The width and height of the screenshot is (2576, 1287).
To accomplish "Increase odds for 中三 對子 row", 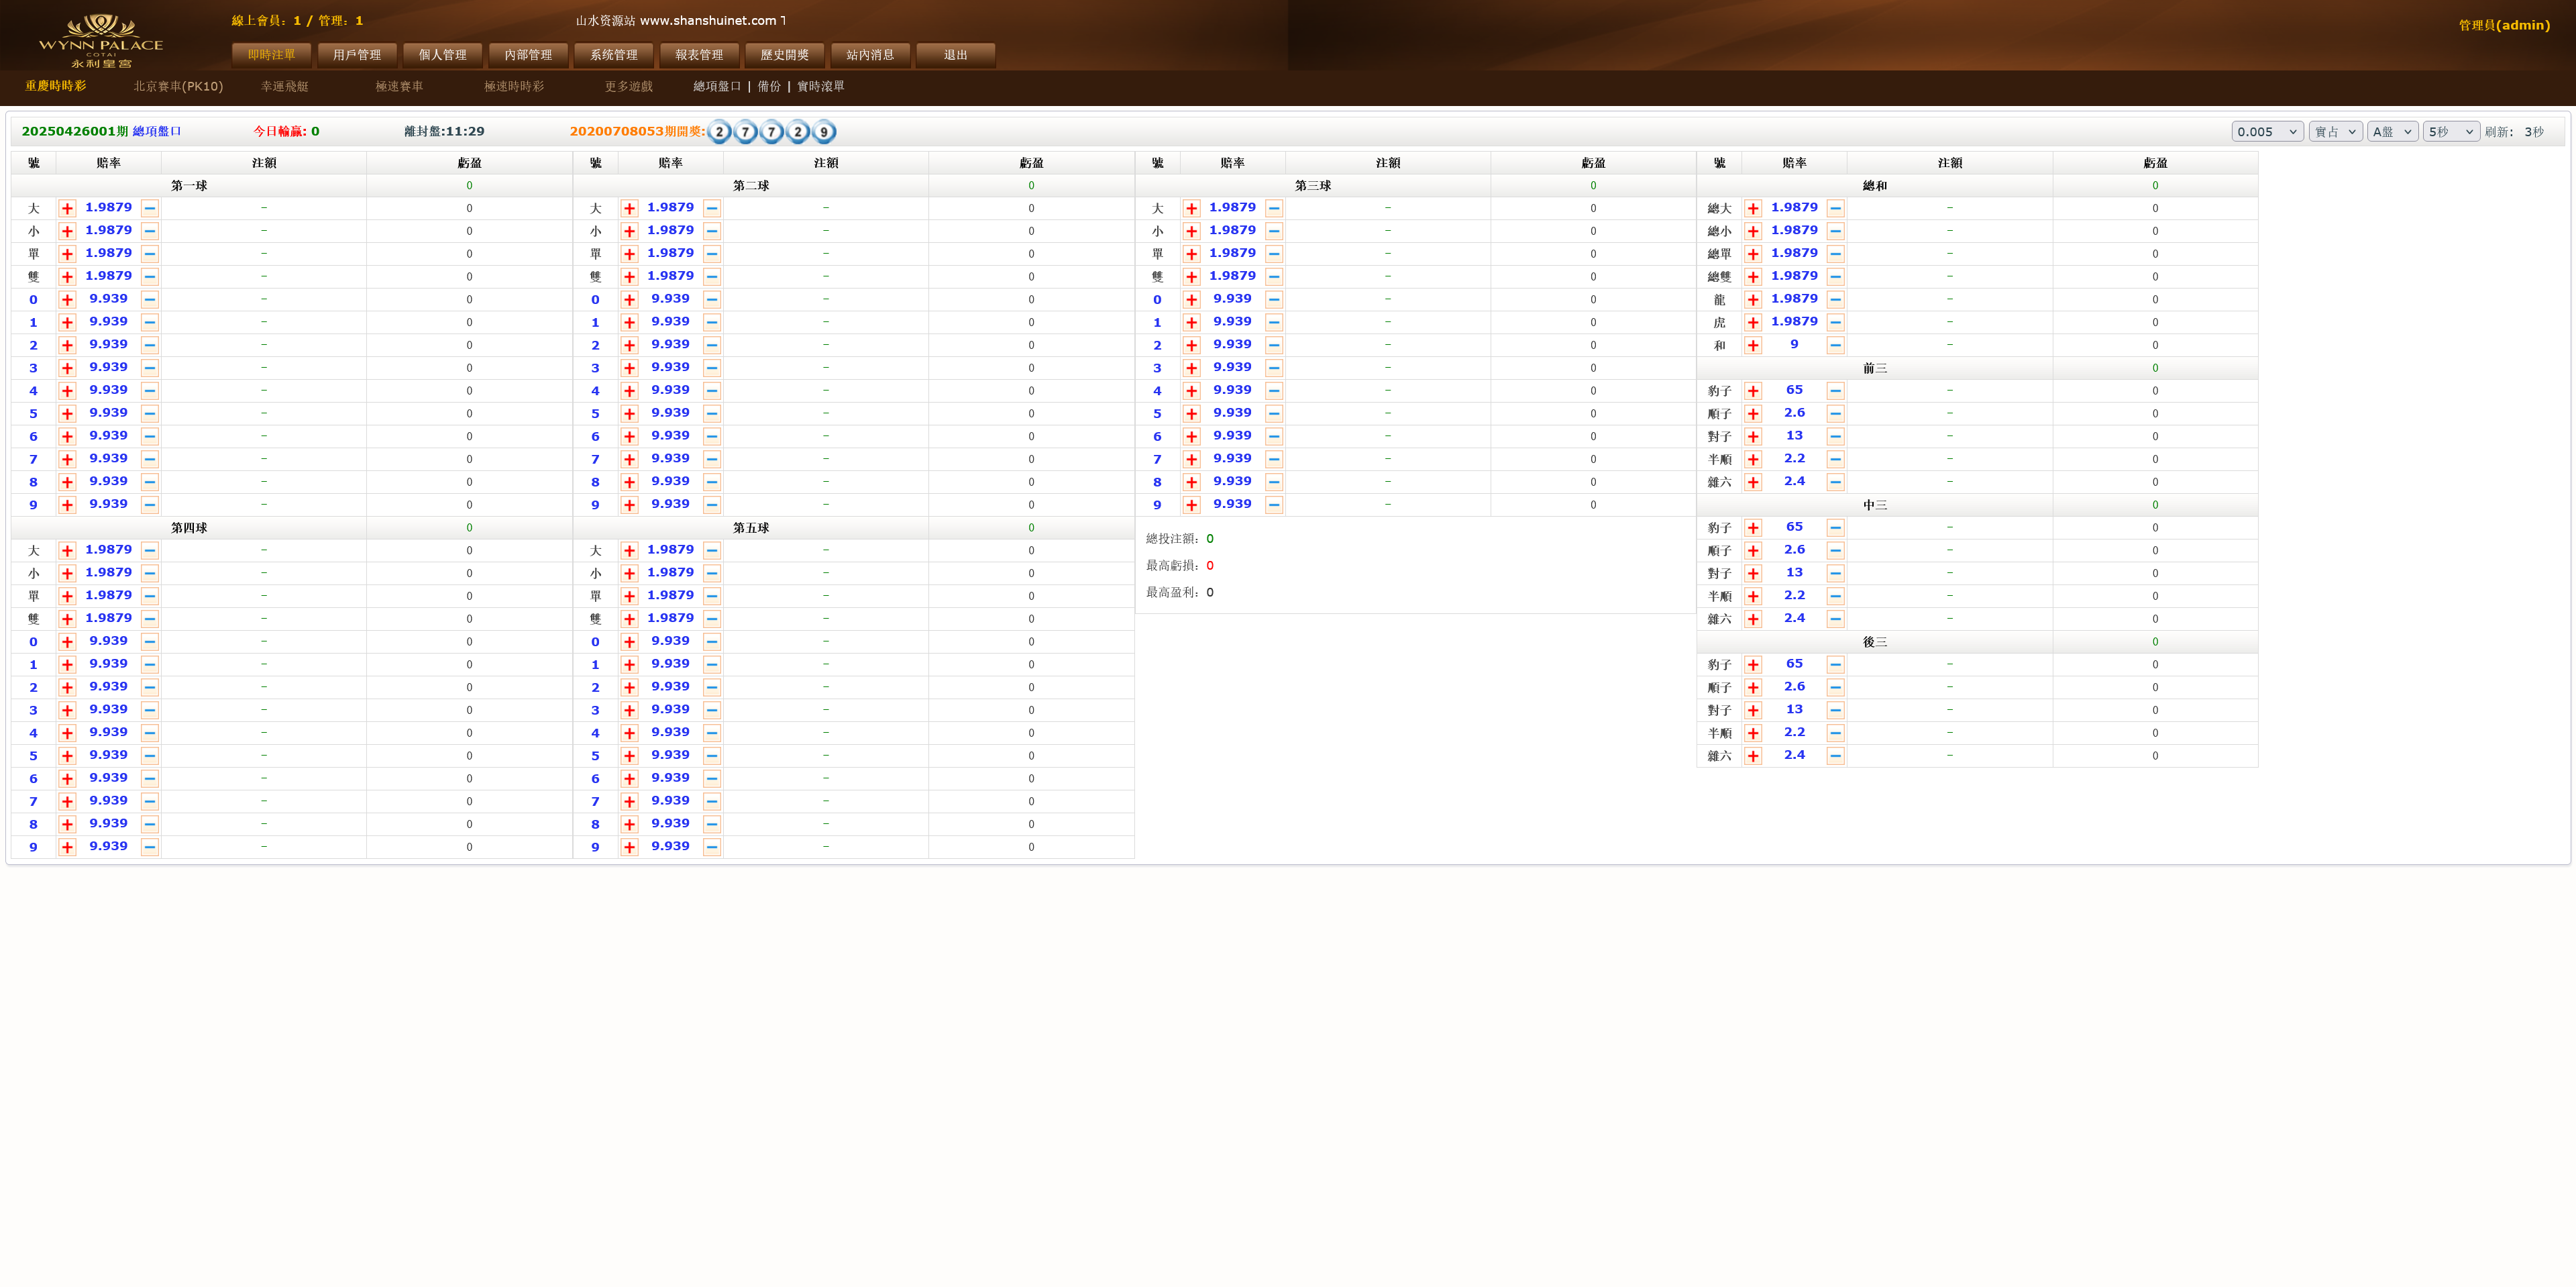I will click(x=1753, y=574).
